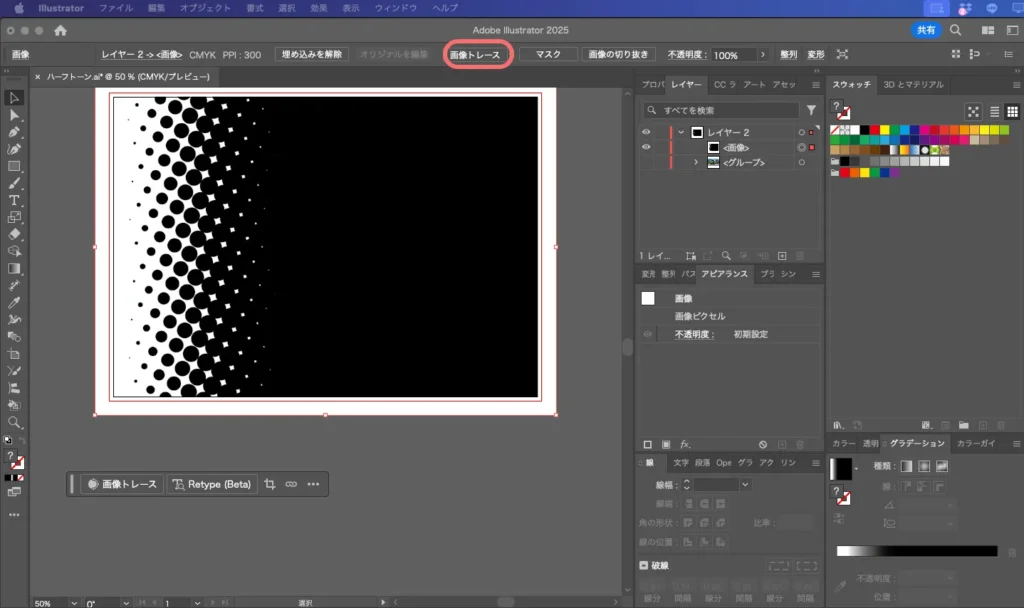Enable the 破線 dashed line checkbox
1024x608 pixels.
(645, 565)
